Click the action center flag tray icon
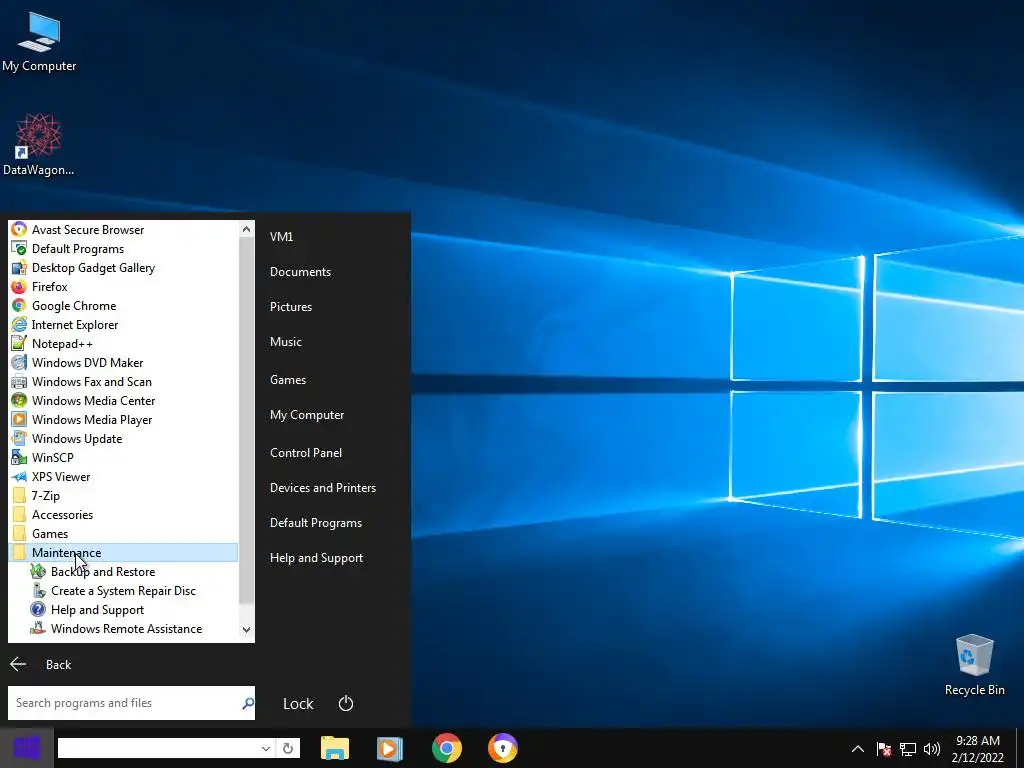This screenshot has height=768, width=1024. [x=884, y=749]
